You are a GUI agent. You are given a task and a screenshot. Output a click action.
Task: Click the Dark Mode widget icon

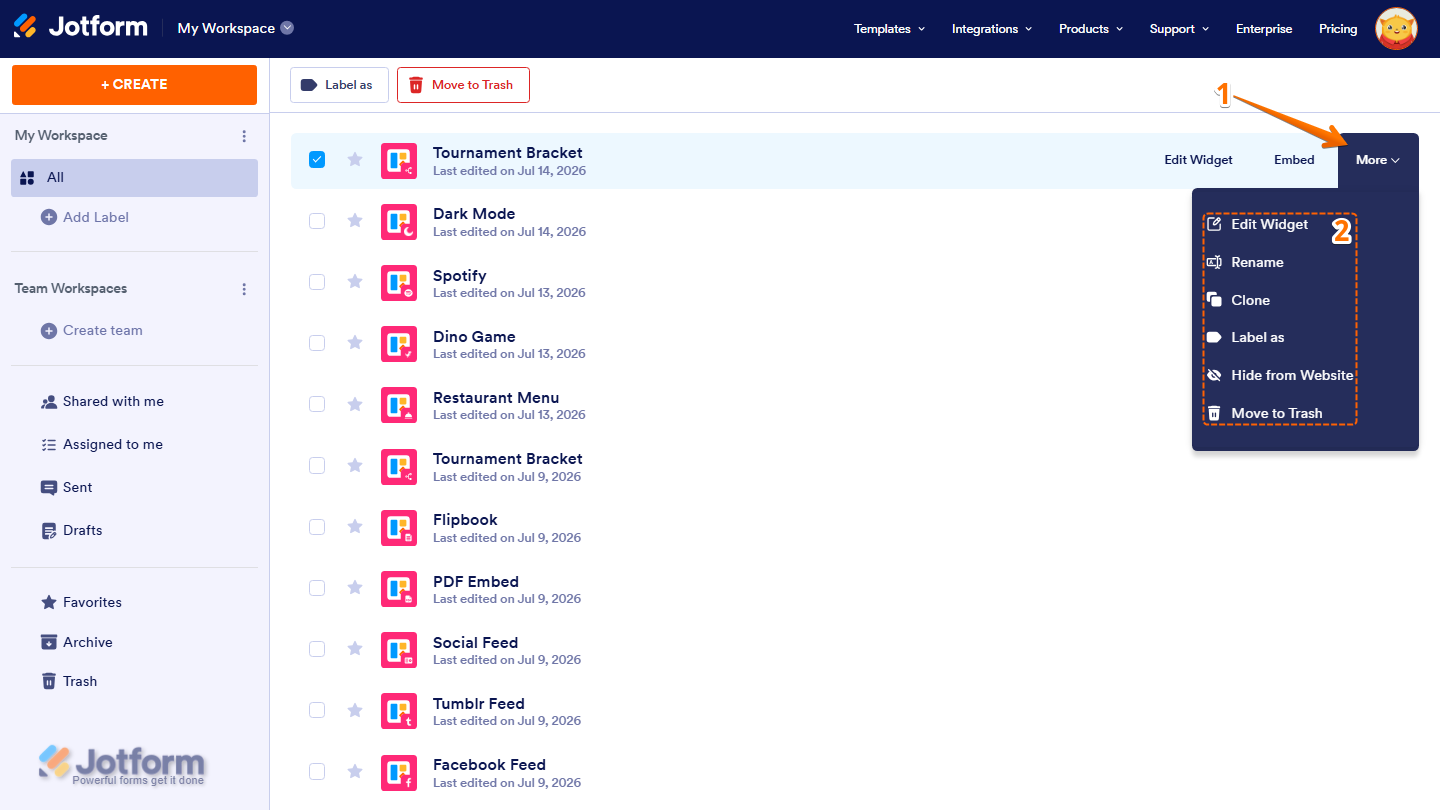[x=399, y=222]
